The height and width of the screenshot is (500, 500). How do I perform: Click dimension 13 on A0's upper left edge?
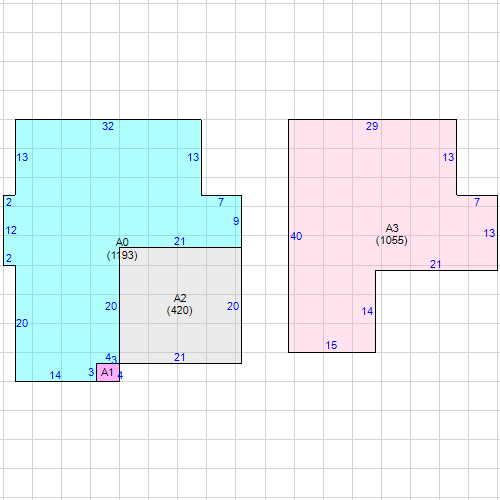click(22, 157)
